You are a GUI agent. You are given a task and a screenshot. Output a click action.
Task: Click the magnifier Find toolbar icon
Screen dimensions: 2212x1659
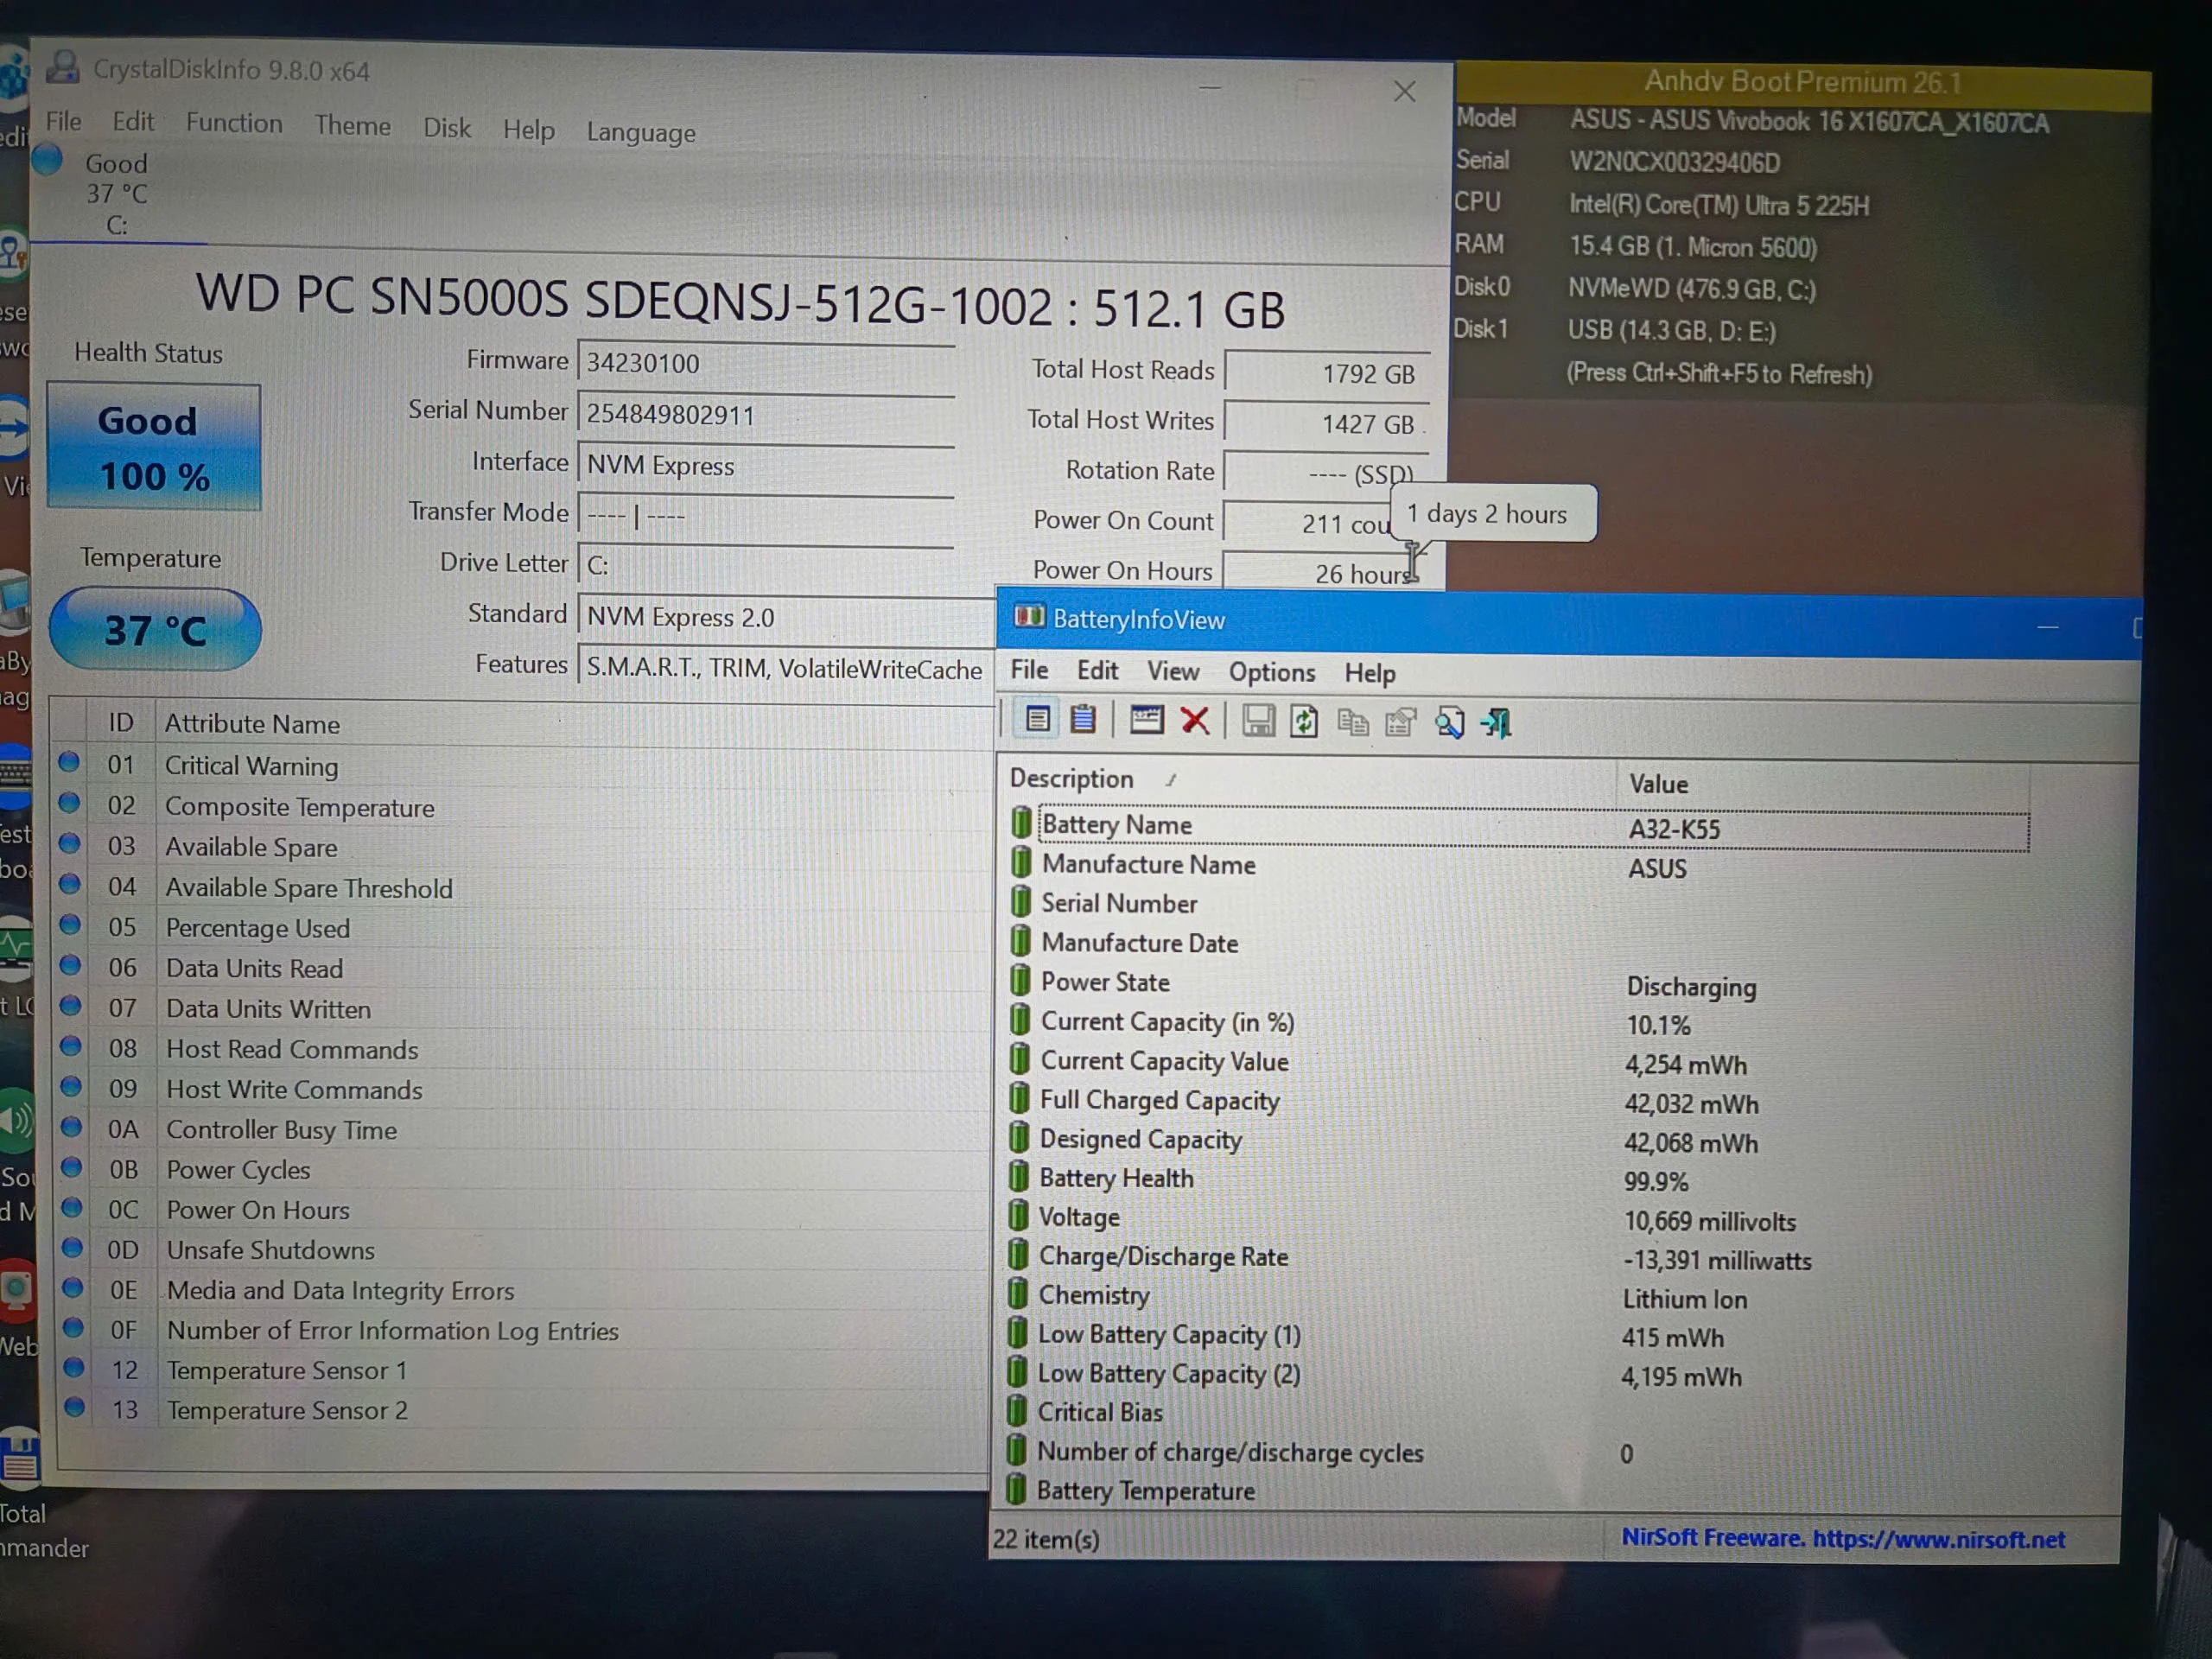click(1449, 722)
